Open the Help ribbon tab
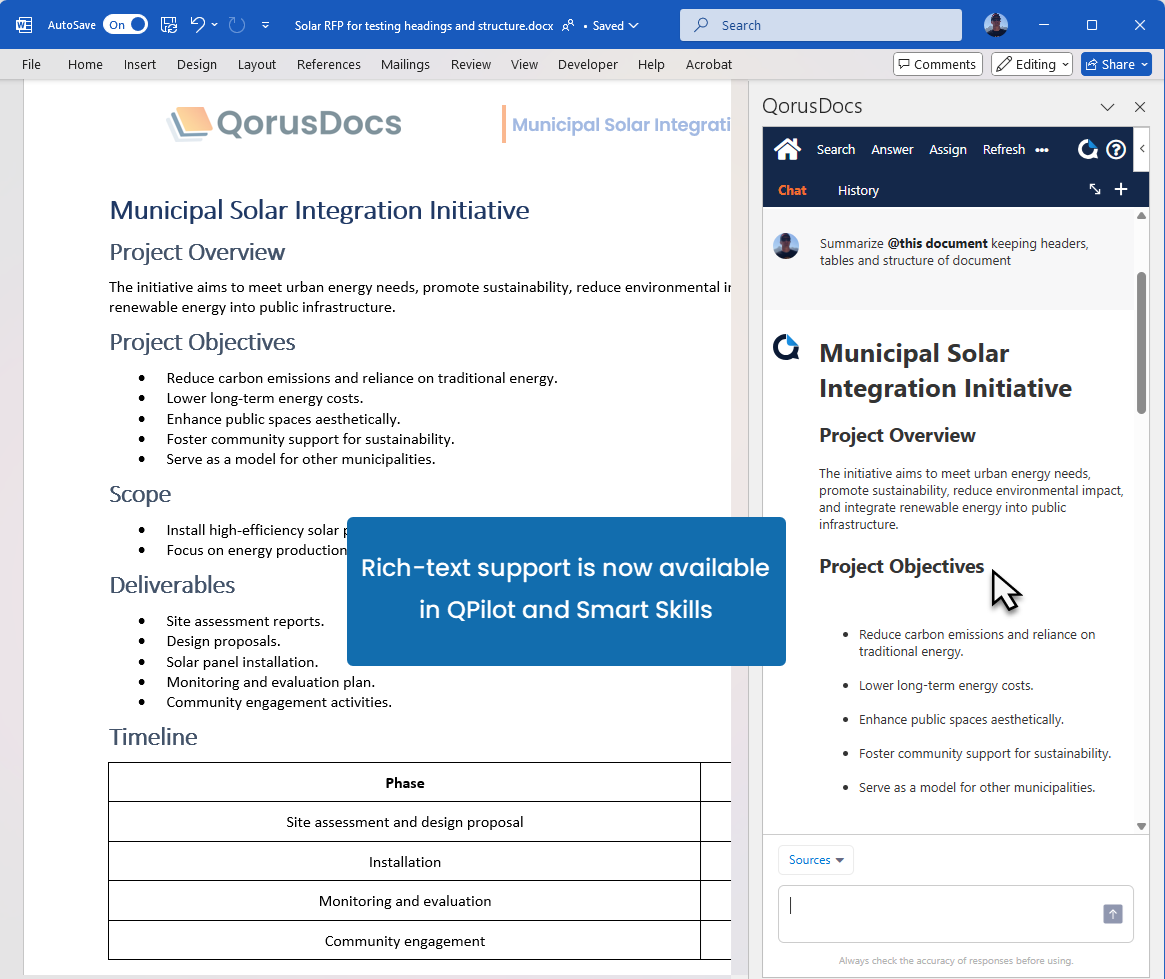The width and height of the screenshot is (1165, 979). [651, 65]
